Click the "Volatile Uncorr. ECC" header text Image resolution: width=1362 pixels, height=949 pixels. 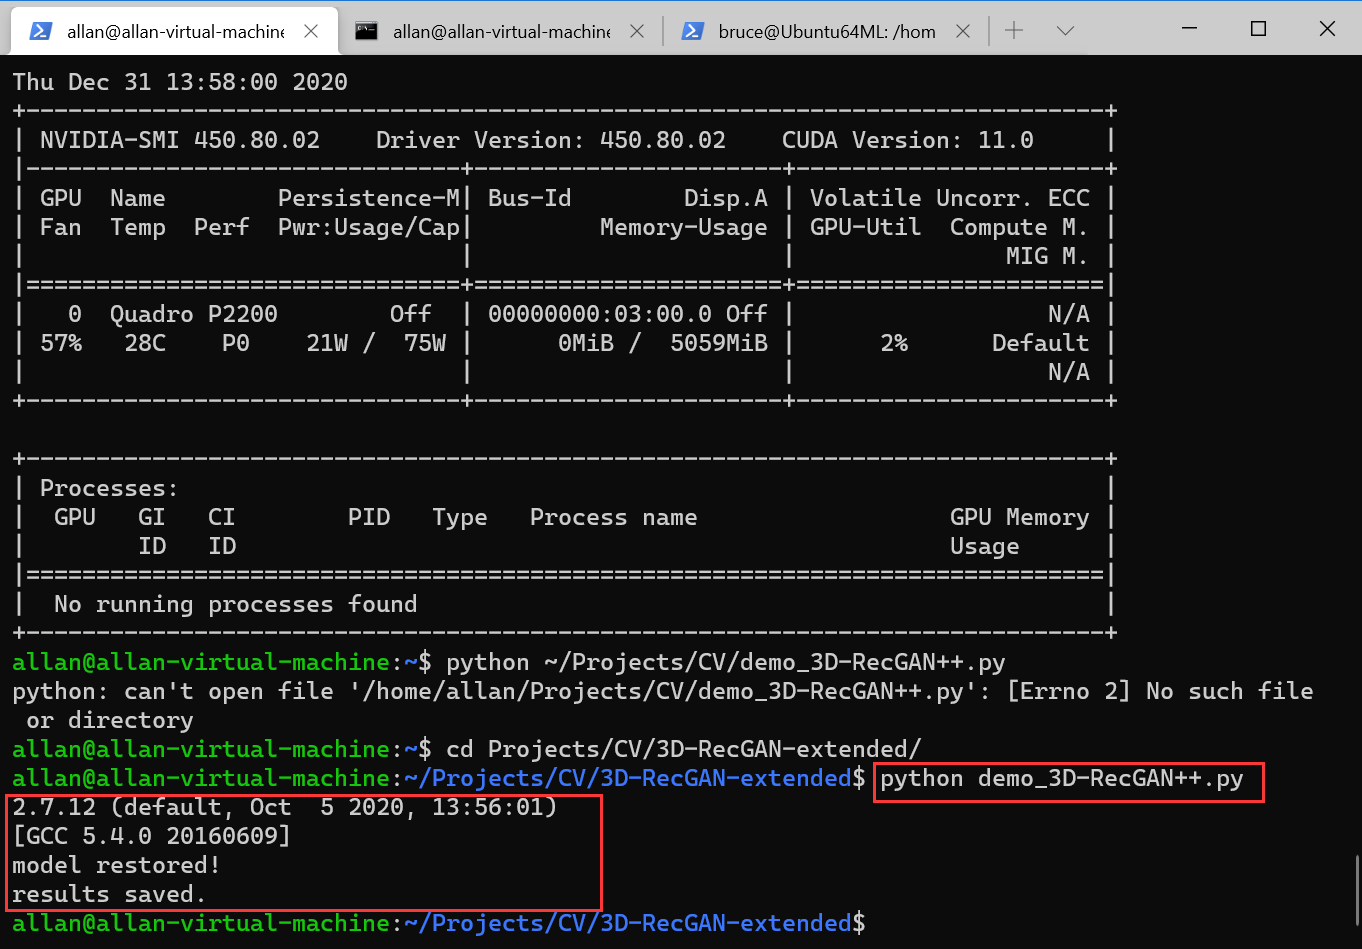(x=950, y=198)
